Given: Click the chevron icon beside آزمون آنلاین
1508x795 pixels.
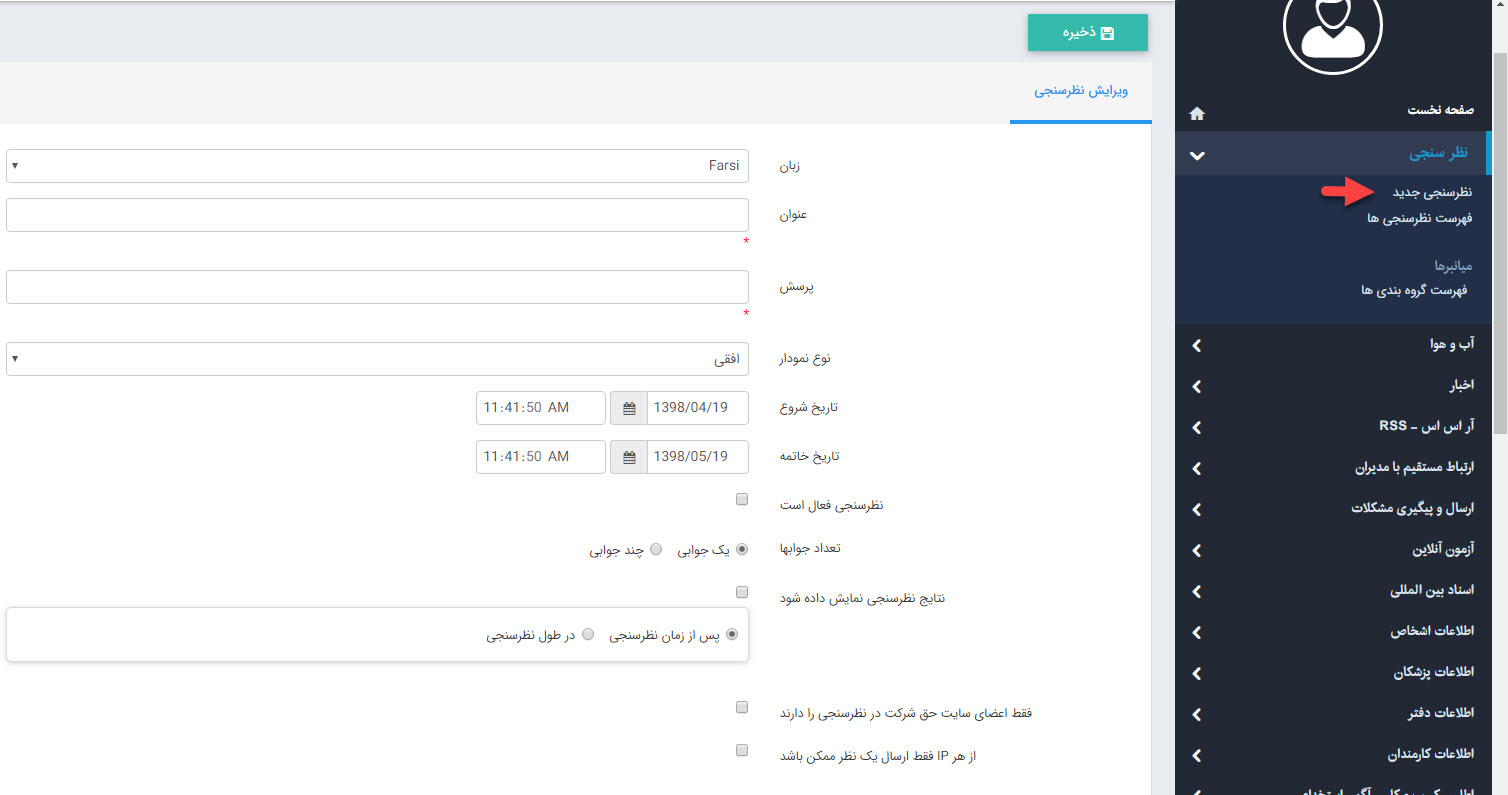Looking at the screenshot, I should 1197,551.
